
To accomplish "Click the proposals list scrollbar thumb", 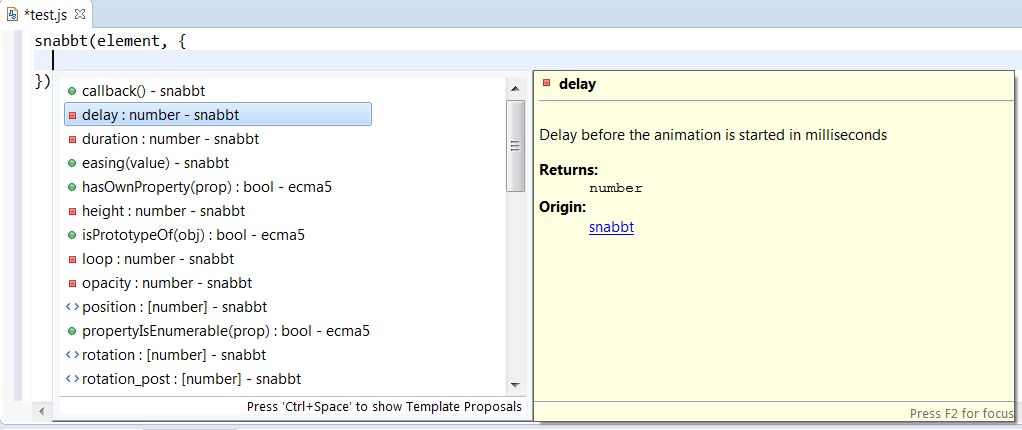I will pyautogui.click(x=516, y=145).
